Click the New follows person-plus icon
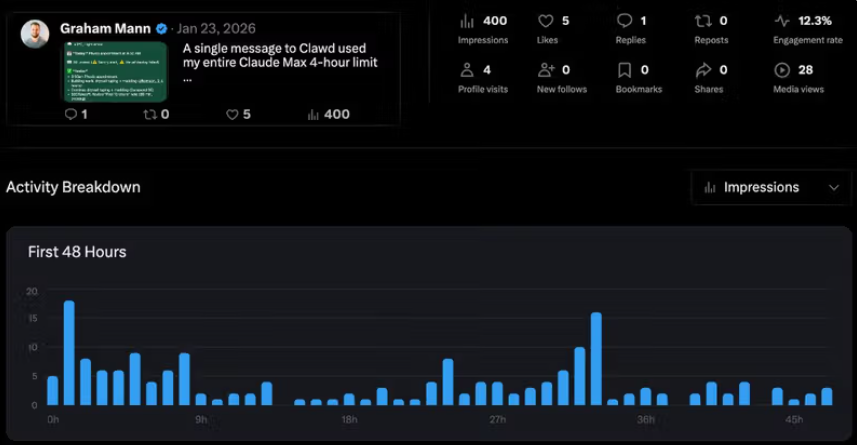857x445 pixels. tap(546, 70)
